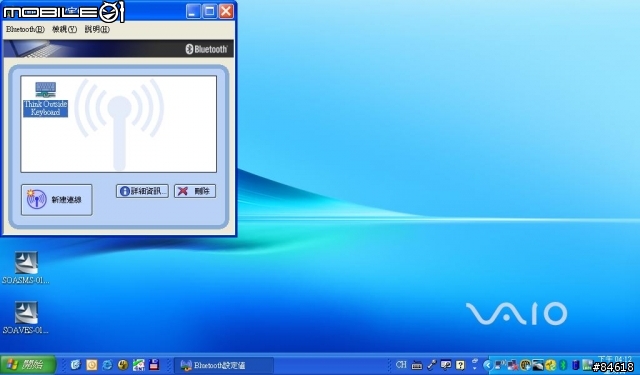Screen dimensions: 640x375
Task: Click the round globe tray icon
Action: 525,365
